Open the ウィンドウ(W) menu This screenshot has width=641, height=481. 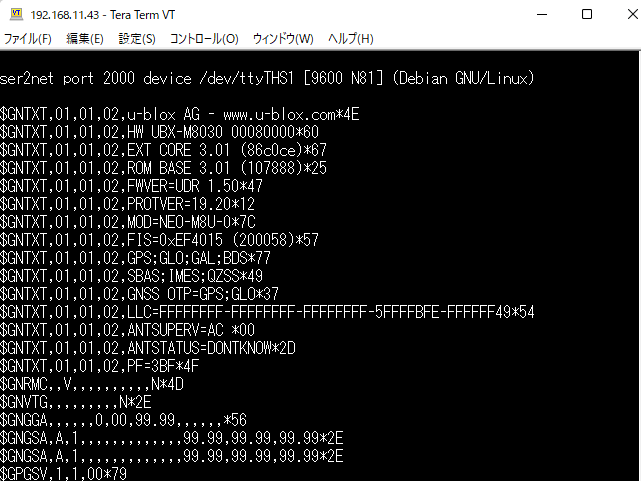tap(283, 39)
